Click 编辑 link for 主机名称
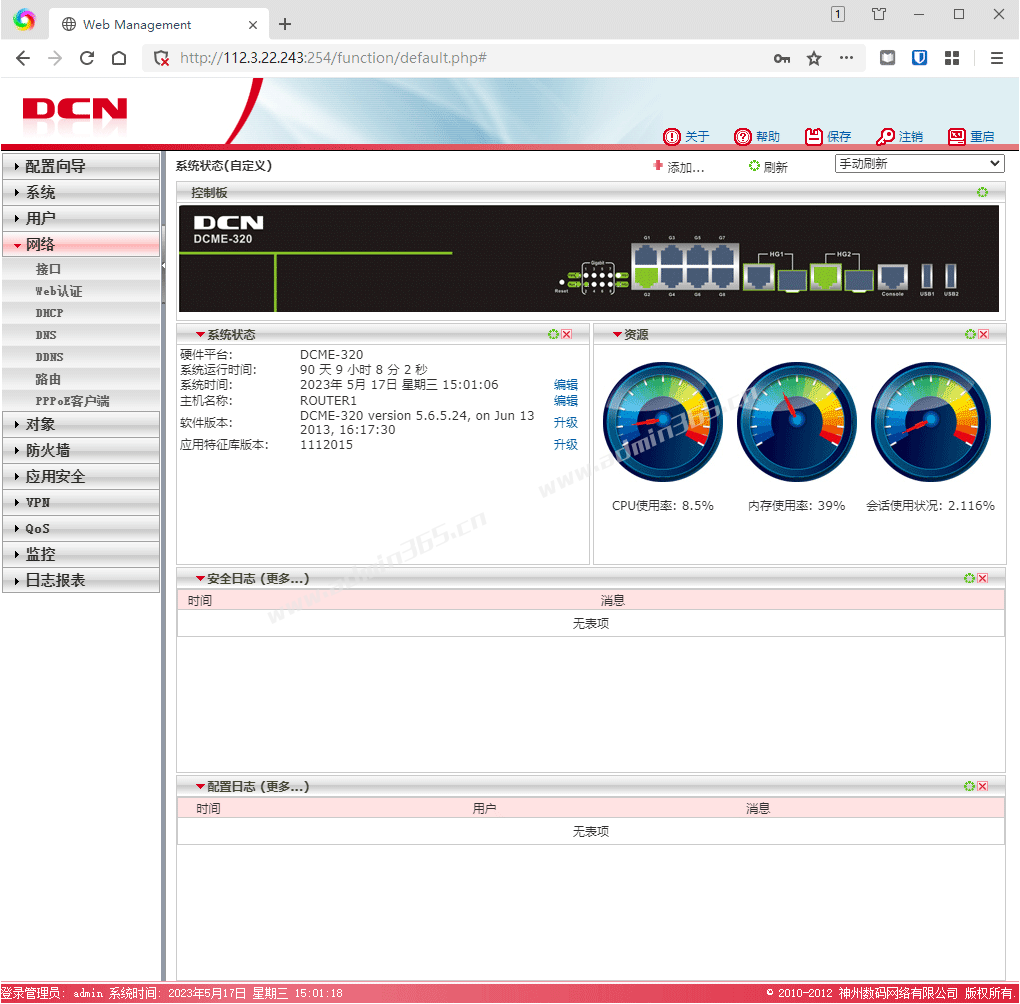This screenshot has height=1004, width=1020. click(565, 401)
